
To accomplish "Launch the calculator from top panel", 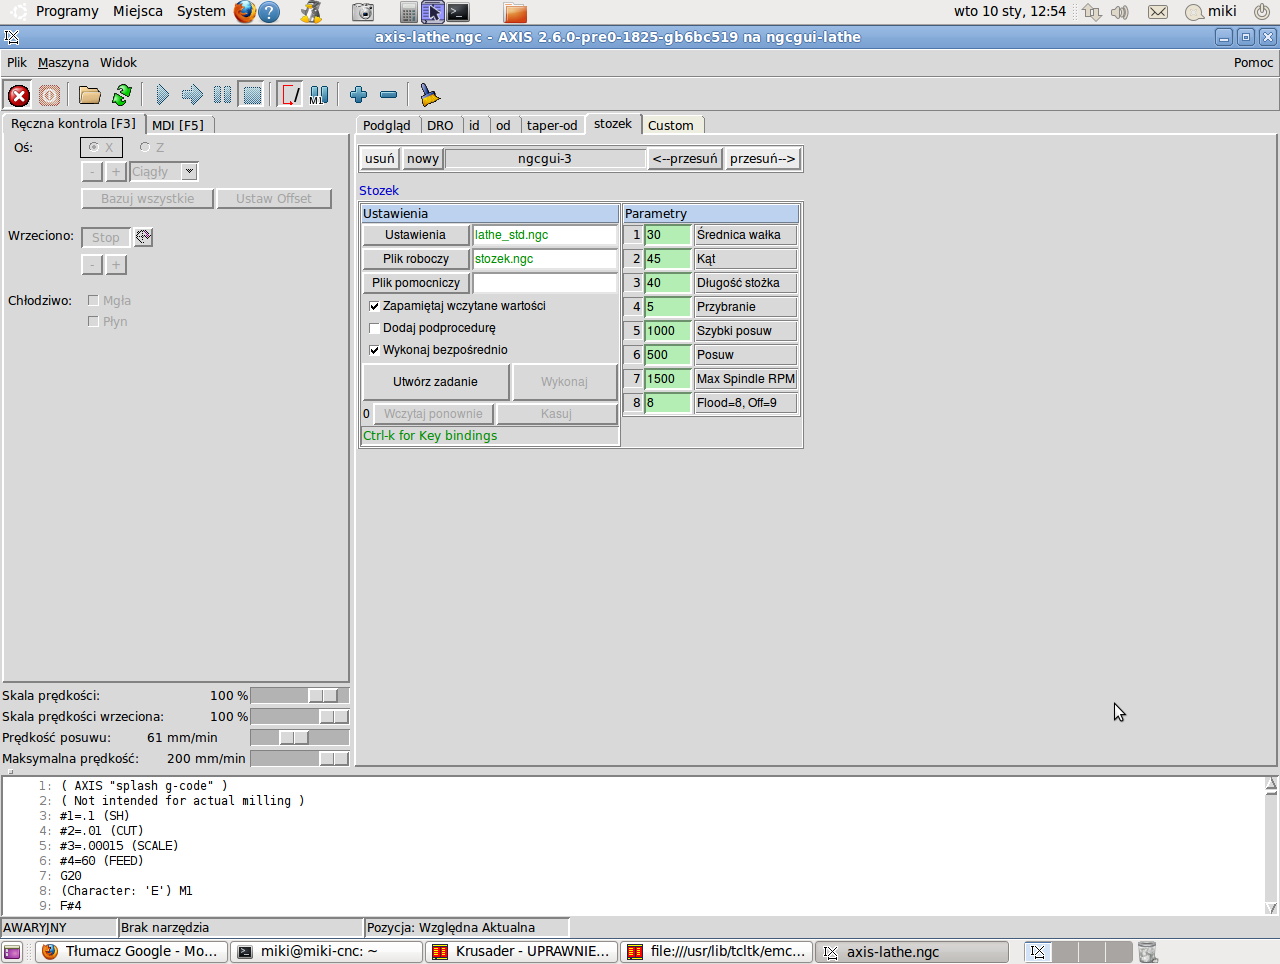I will tap(408, 12).
